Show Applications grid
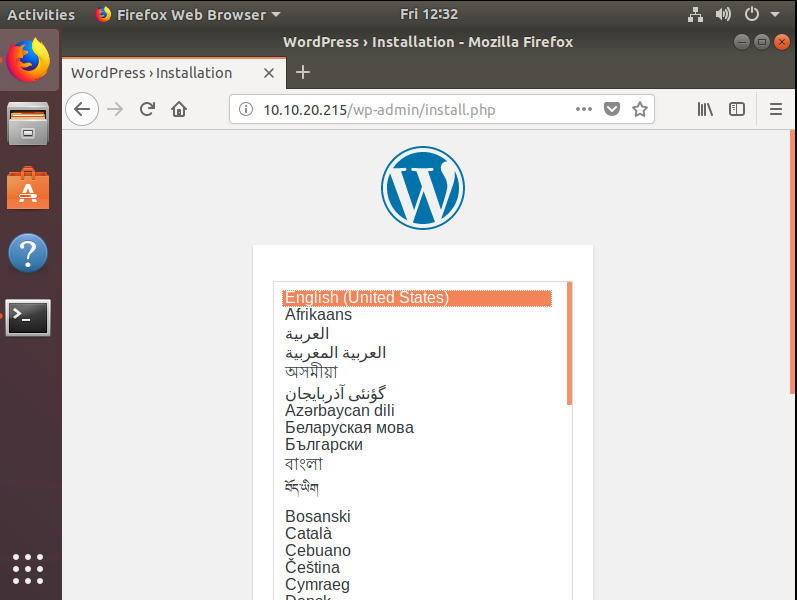The height and width of the screenshot is (600, 797). tap(28, 568)
